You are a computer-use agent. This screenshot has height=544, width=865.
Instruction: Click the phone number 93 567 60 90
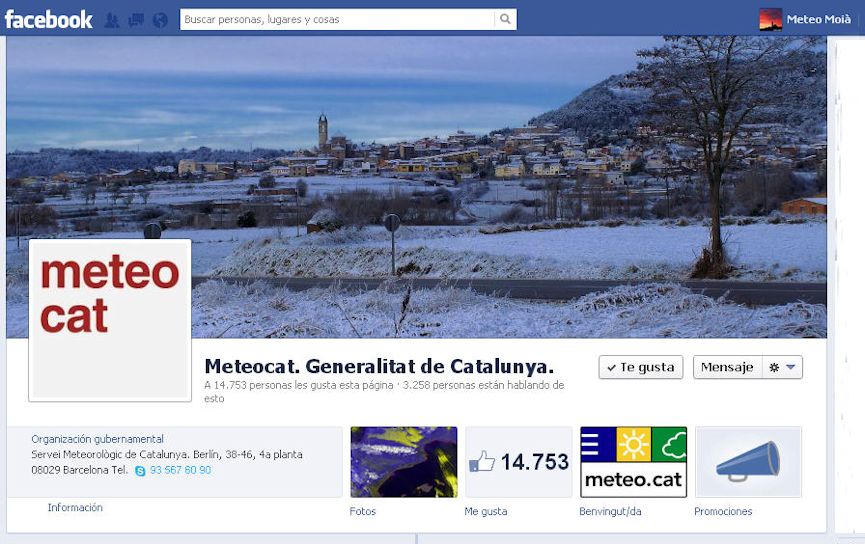(x=180, y=470)
